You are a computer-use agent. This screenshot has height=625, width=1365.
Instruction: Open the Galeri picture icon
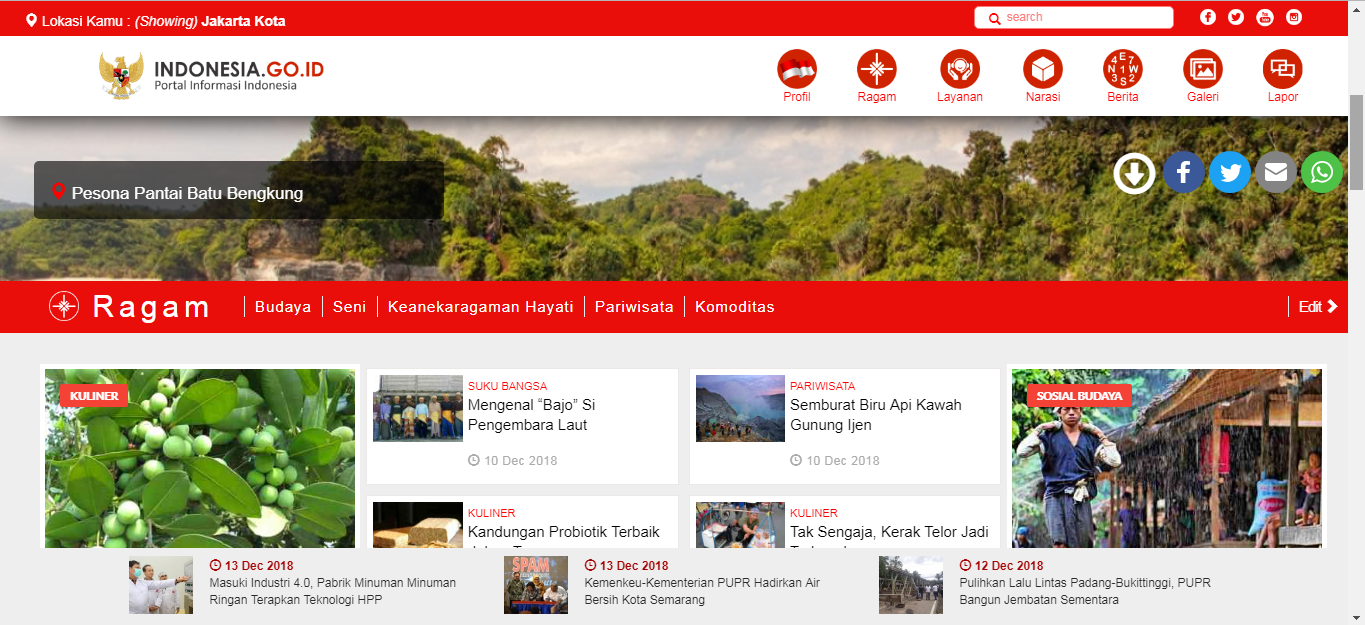point(1203,69)
